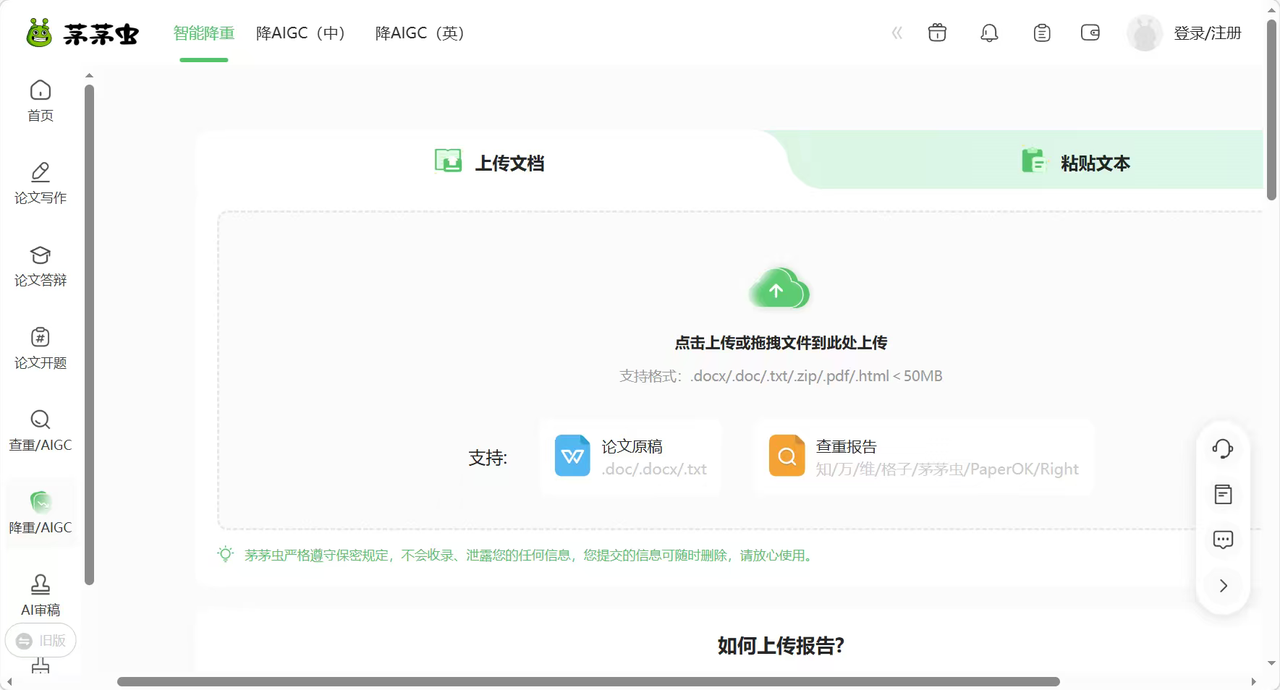Viewport: 1280px width, 690px height.
Task: Open 论文写作 in the sidebar
Action: tap(40, 183)
